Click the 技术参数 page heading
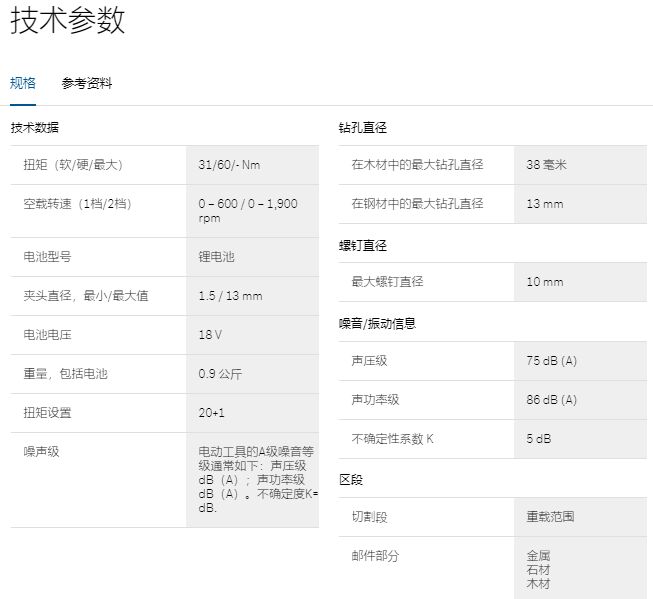653x599 pixels. click(x=68, y=22)
